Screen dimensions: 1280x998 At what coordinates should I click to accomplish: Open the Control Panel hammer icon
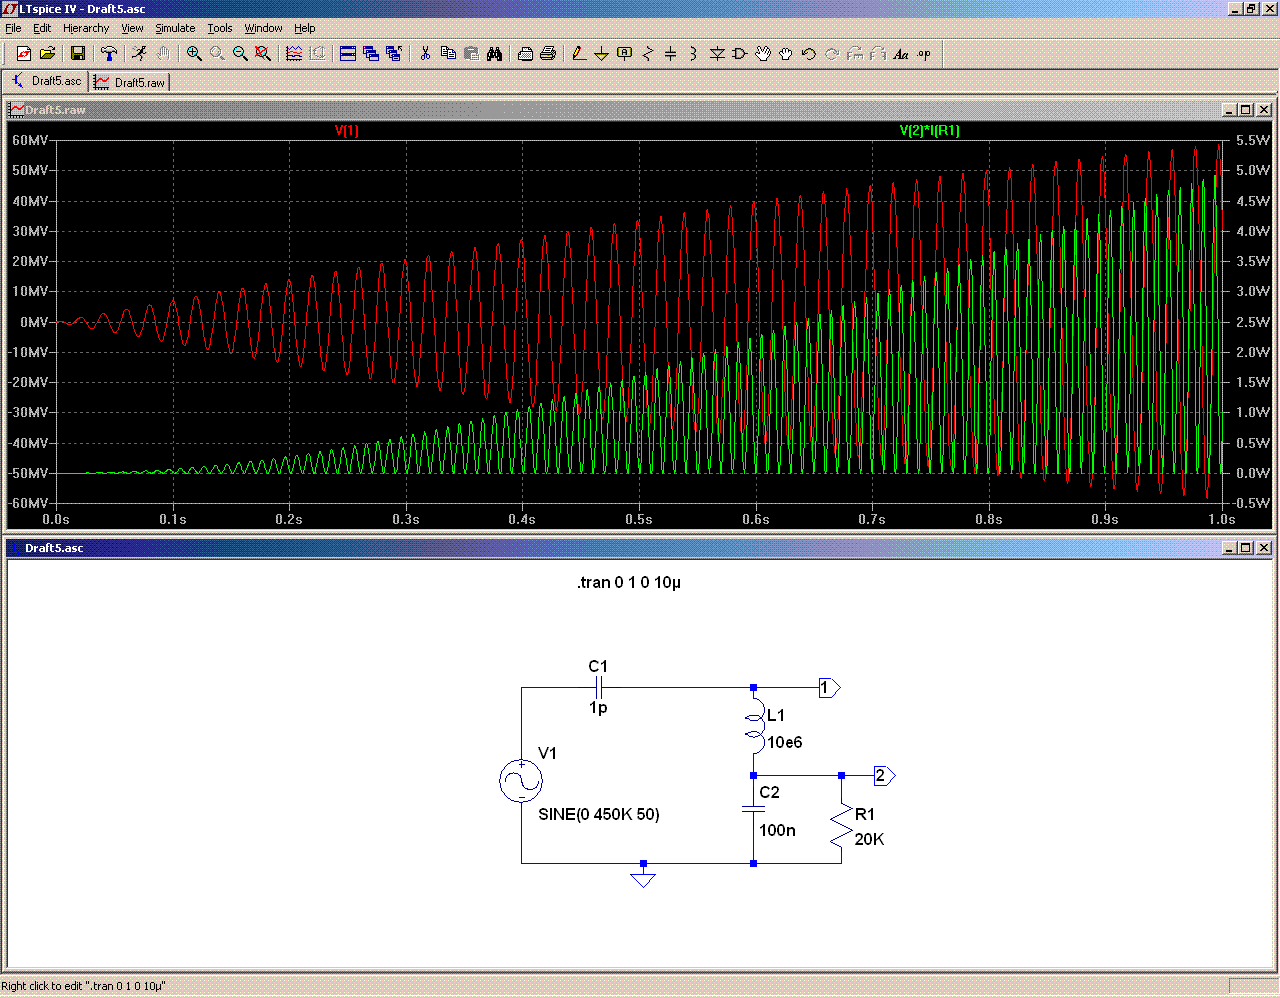(x=109, y=54)
